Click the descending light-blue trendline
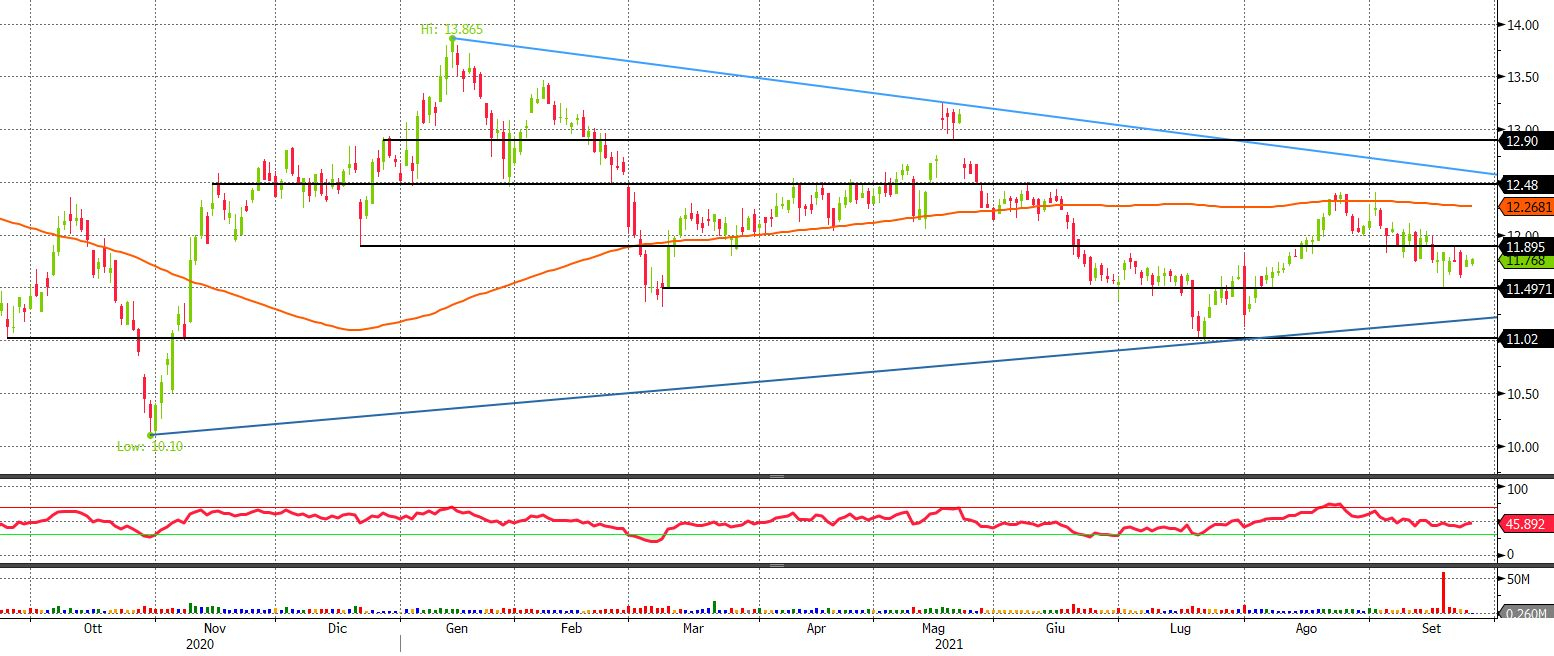1554x656 pixels. [x=975, y=107]
